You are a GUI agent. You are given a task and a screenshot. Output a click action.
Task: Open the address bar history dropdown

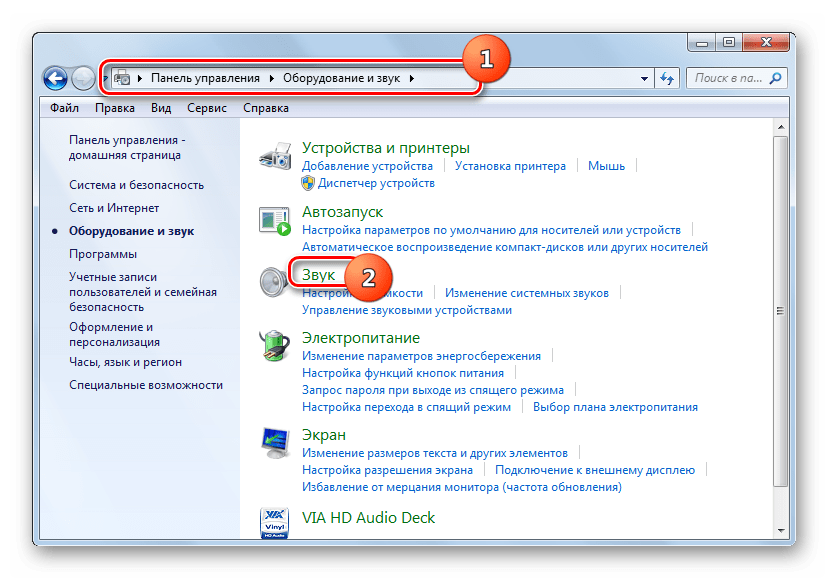[x=644, y=78]
